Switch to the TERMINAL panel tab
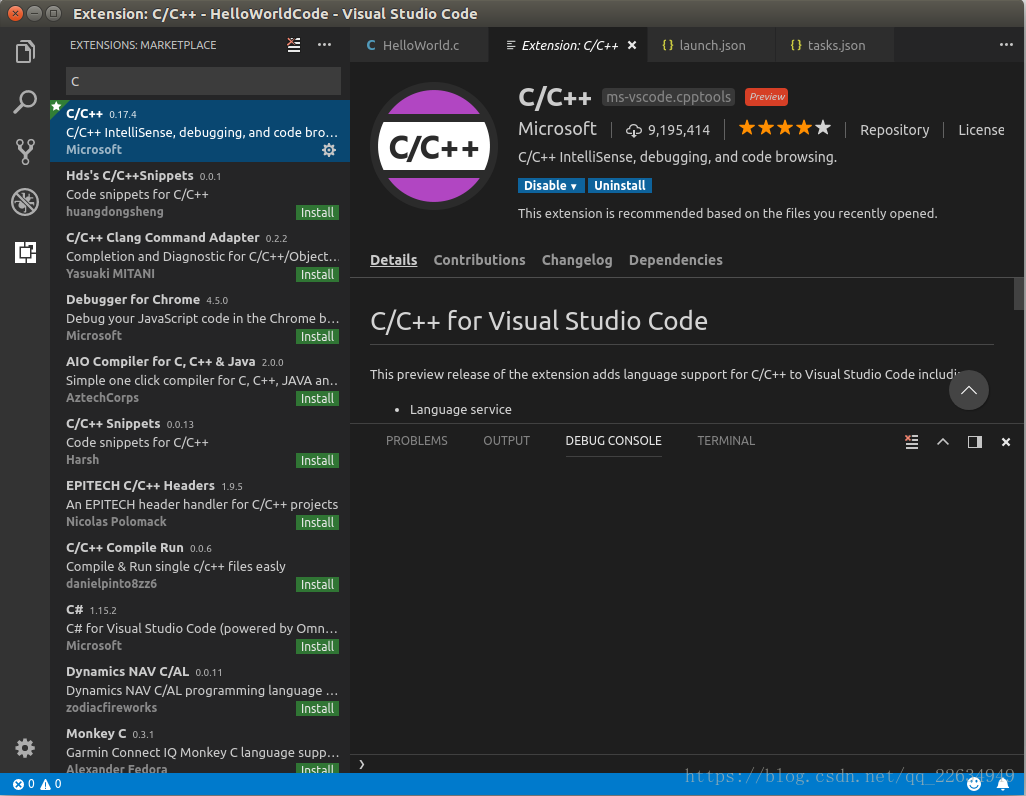This screenshot has height=796, width=1026. pos(726,441)
